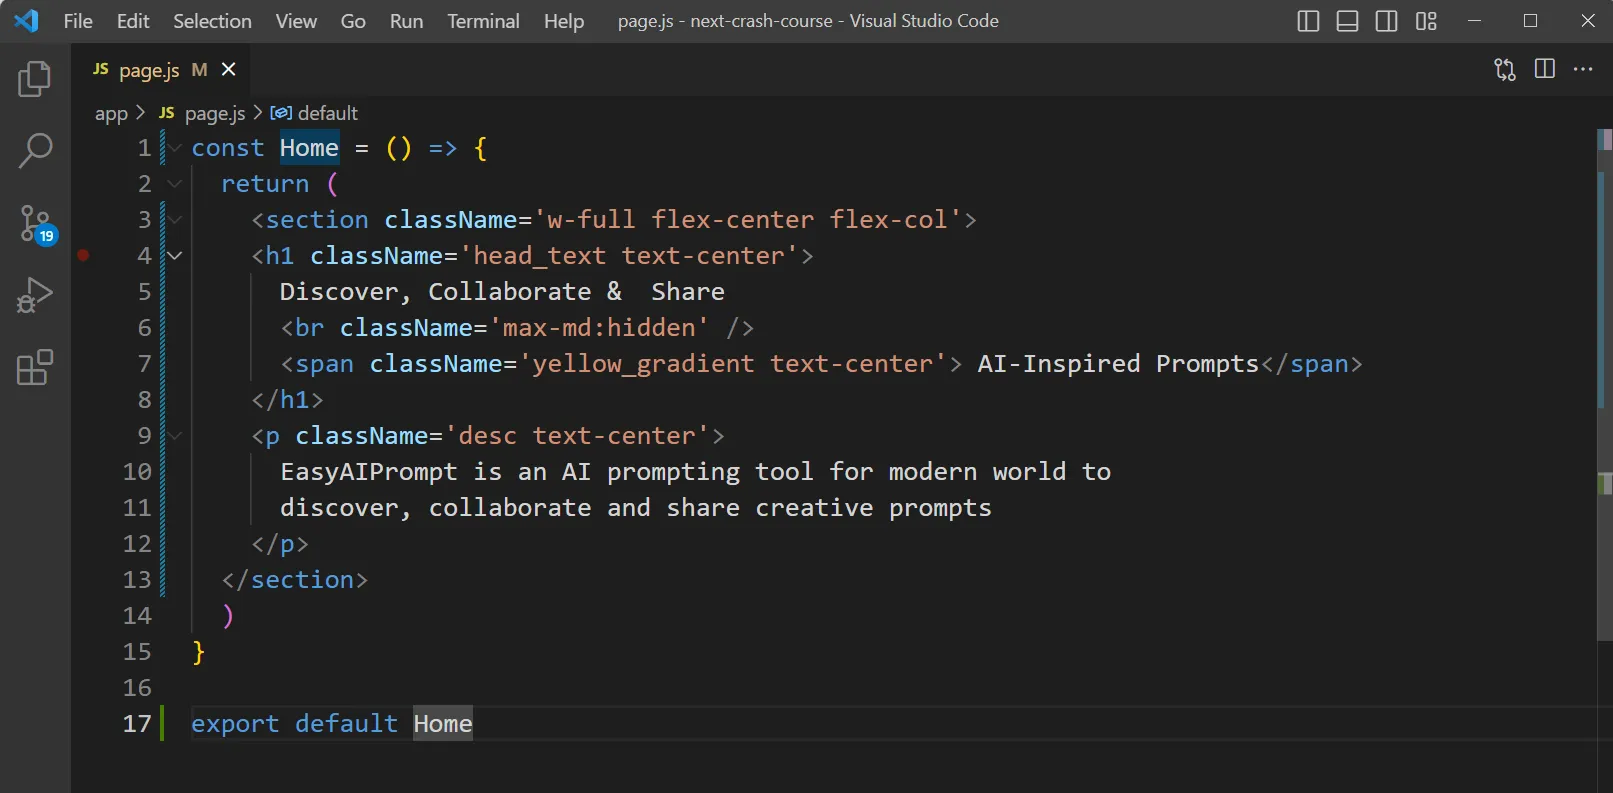Toggle the bottom panel layout icon
The image size is (1613, 793).
pos(1347,21)
